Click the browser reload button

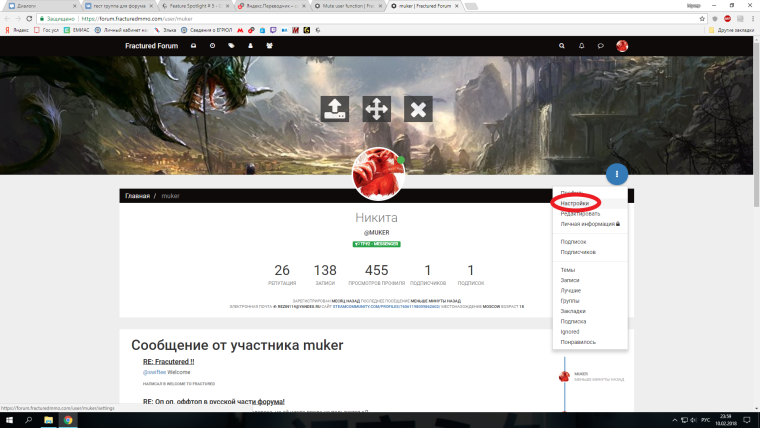coord(29,18)
